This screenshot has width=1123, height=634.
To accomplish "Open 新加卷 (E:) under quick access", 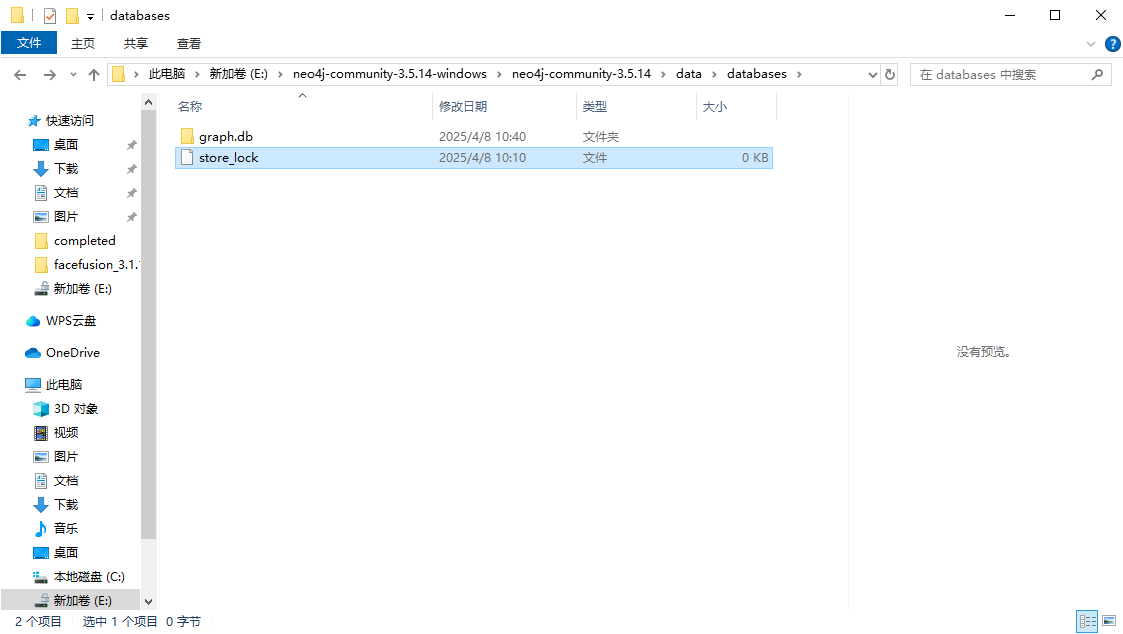I will click(82, 289).
